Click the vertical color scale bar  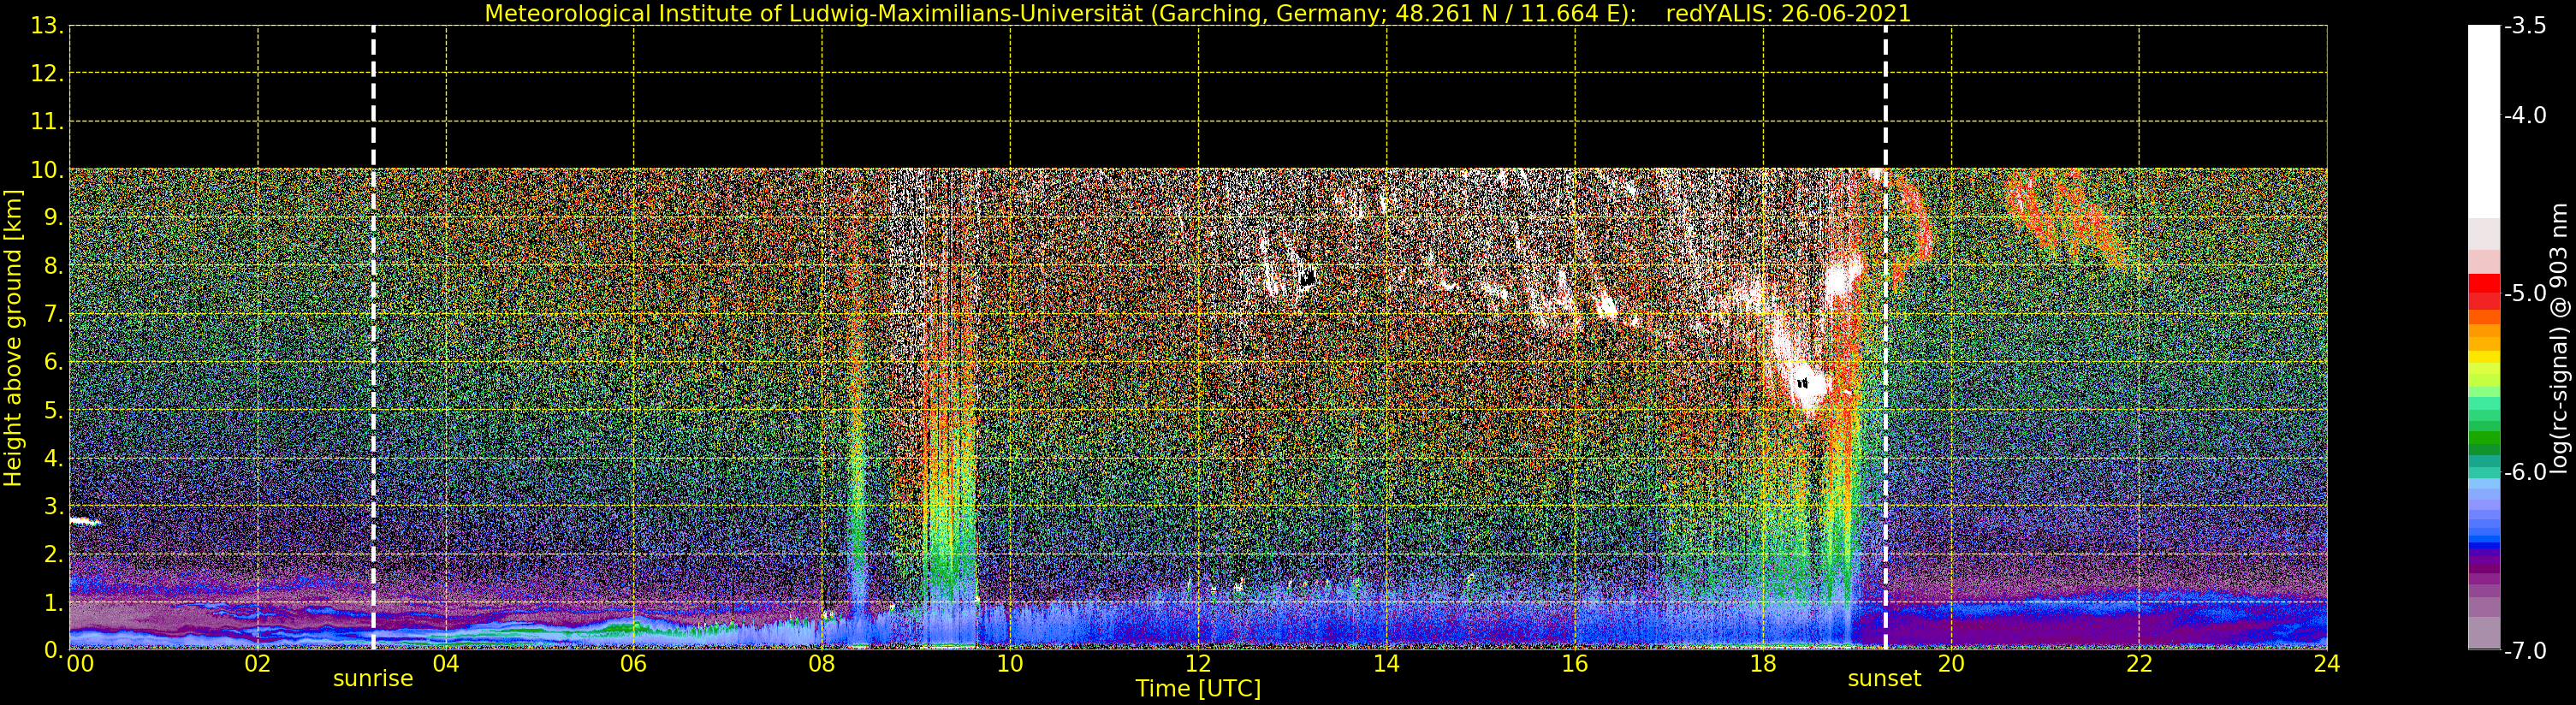2484,338
